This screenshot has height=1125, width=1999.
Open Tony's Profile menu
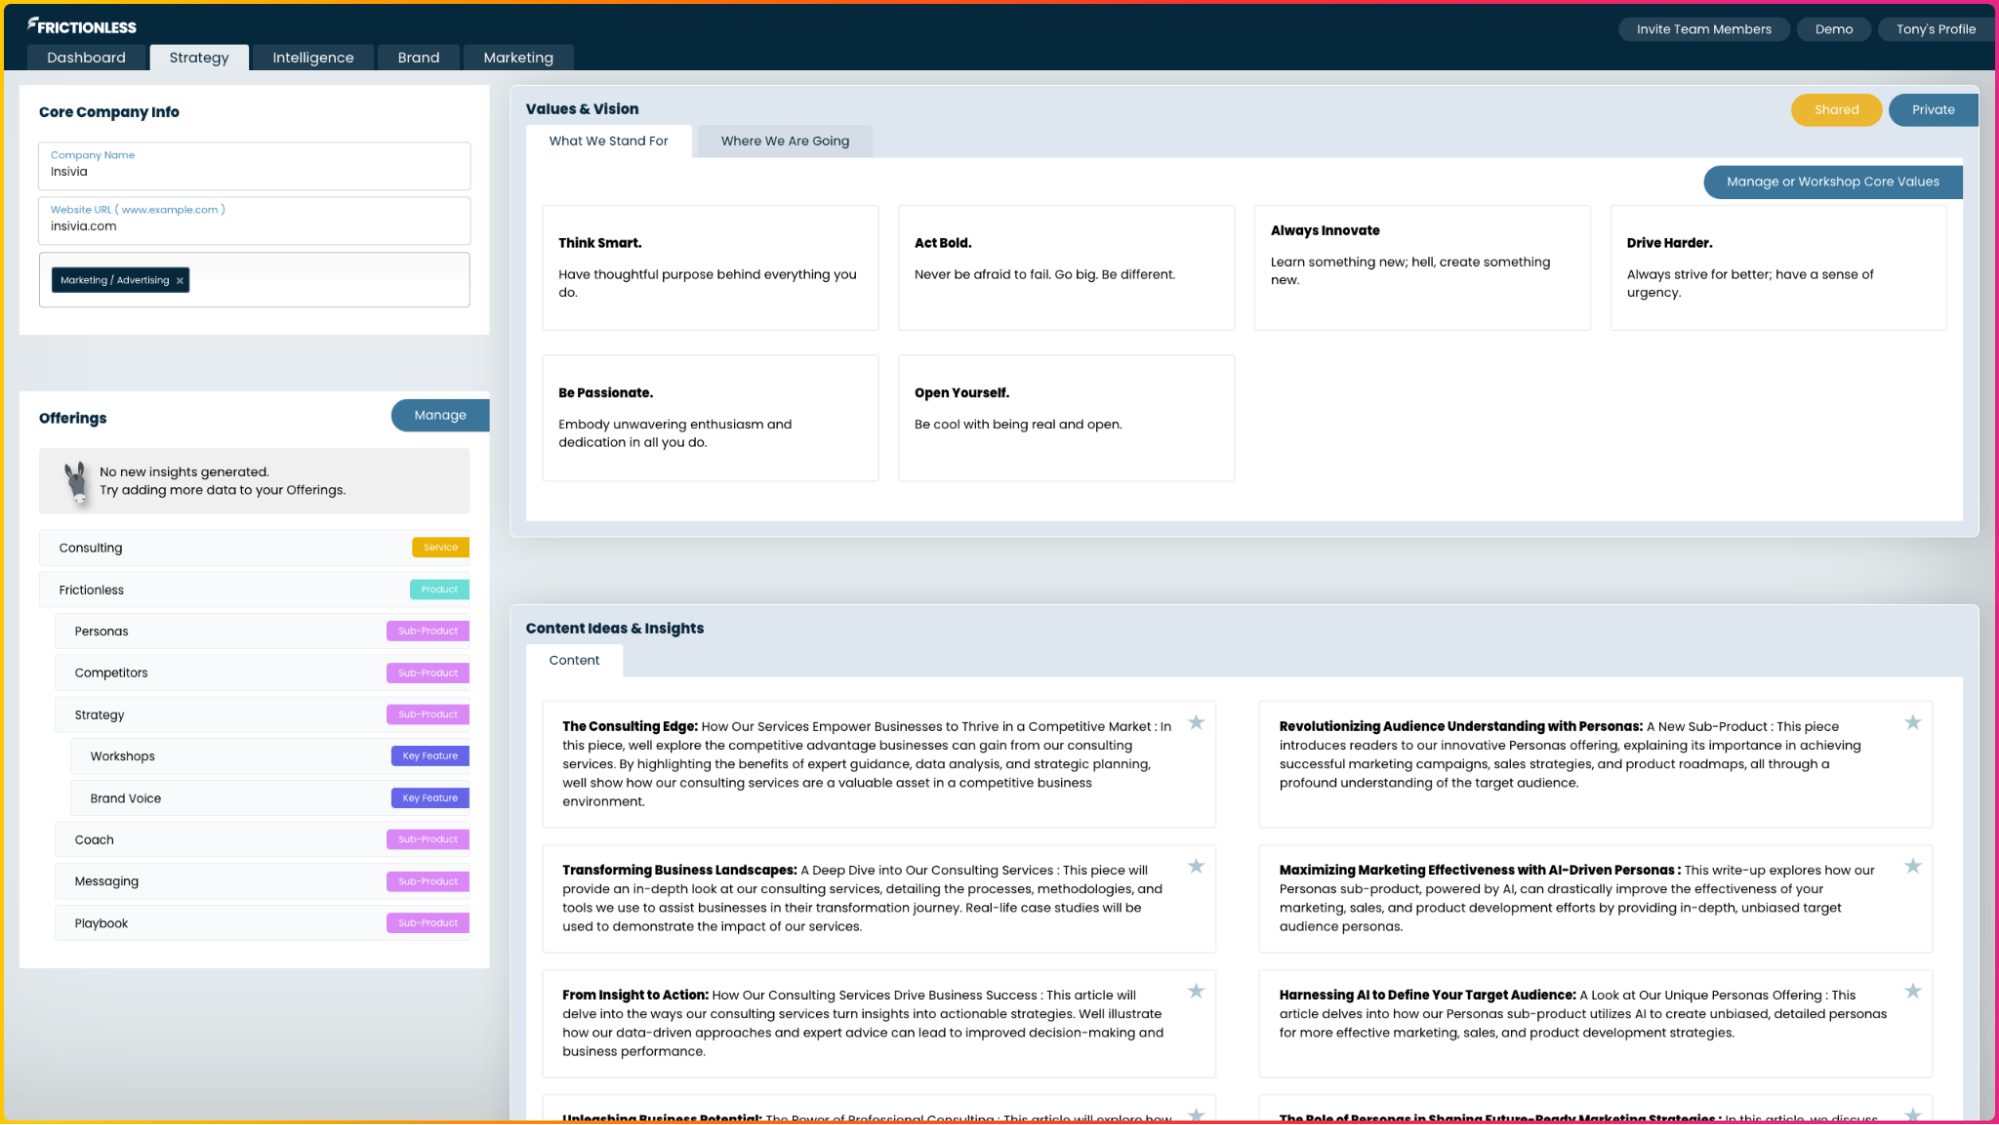coord(1935,29)
